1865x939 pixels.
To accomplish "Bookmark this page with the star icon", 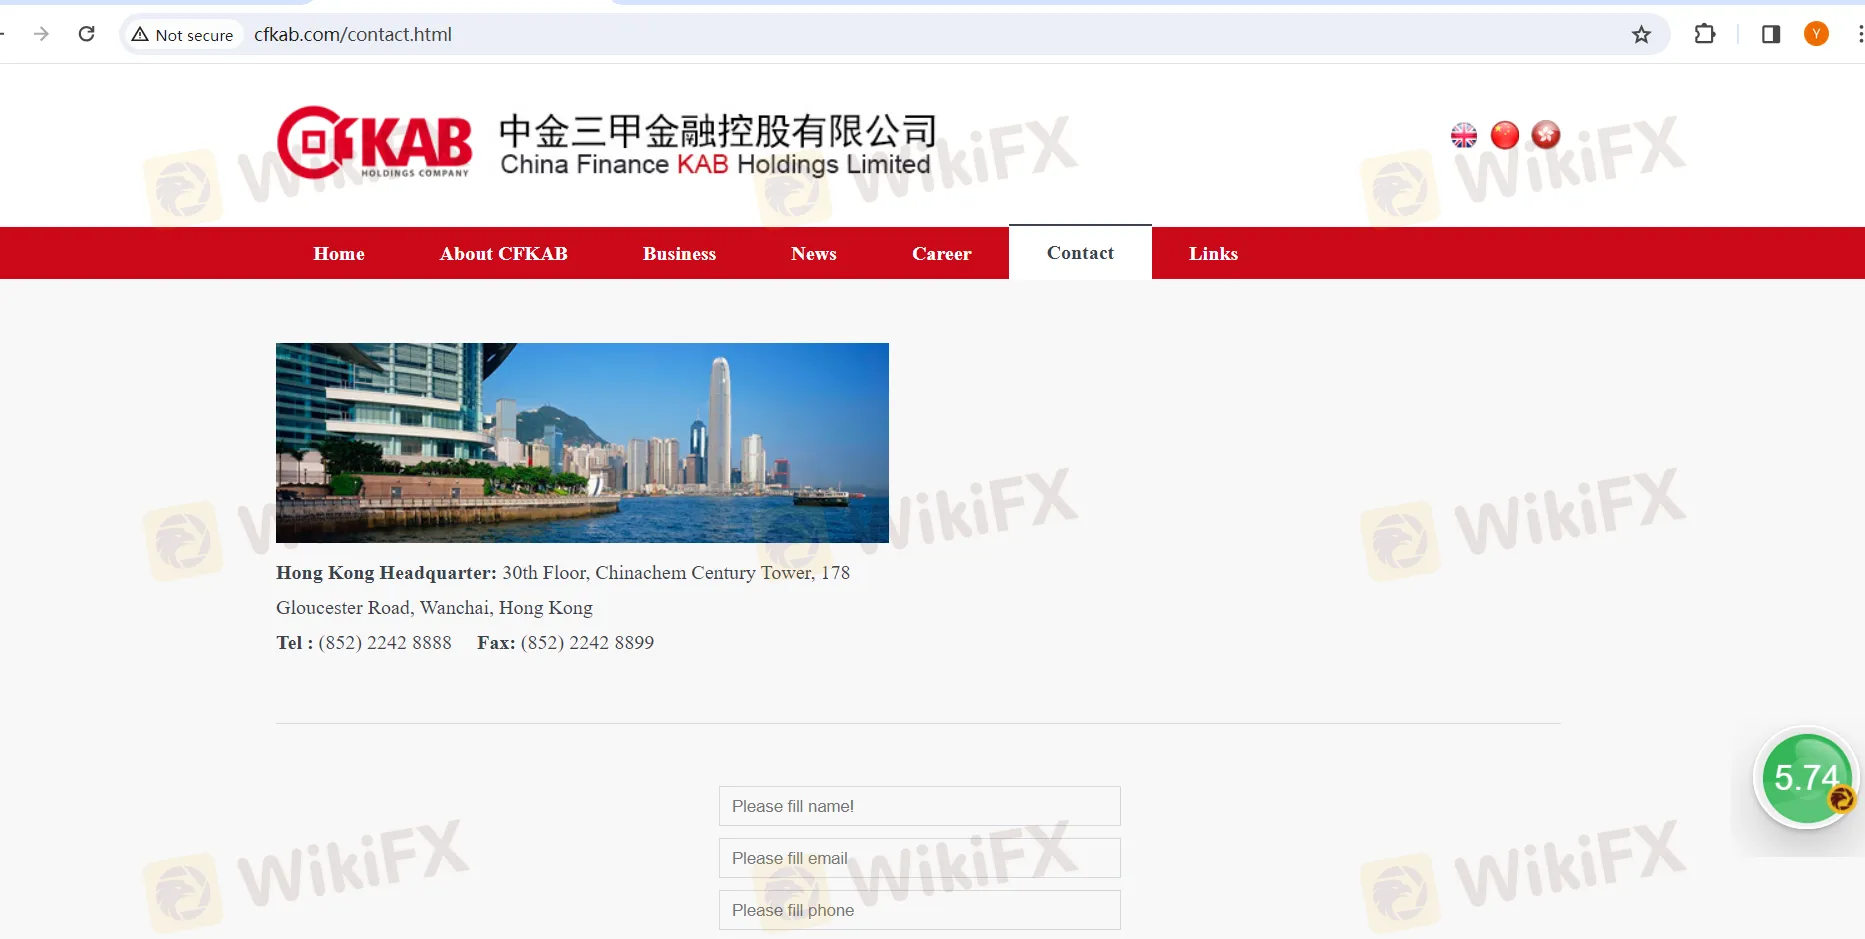I will pyautogui.click(x=1641, y=35).
